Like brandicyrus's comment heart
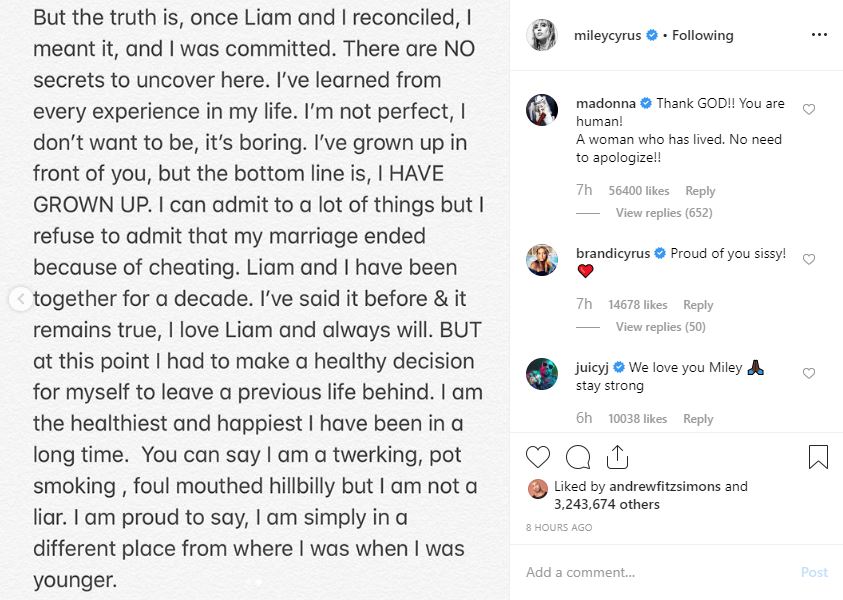 [x=809, y=260]
